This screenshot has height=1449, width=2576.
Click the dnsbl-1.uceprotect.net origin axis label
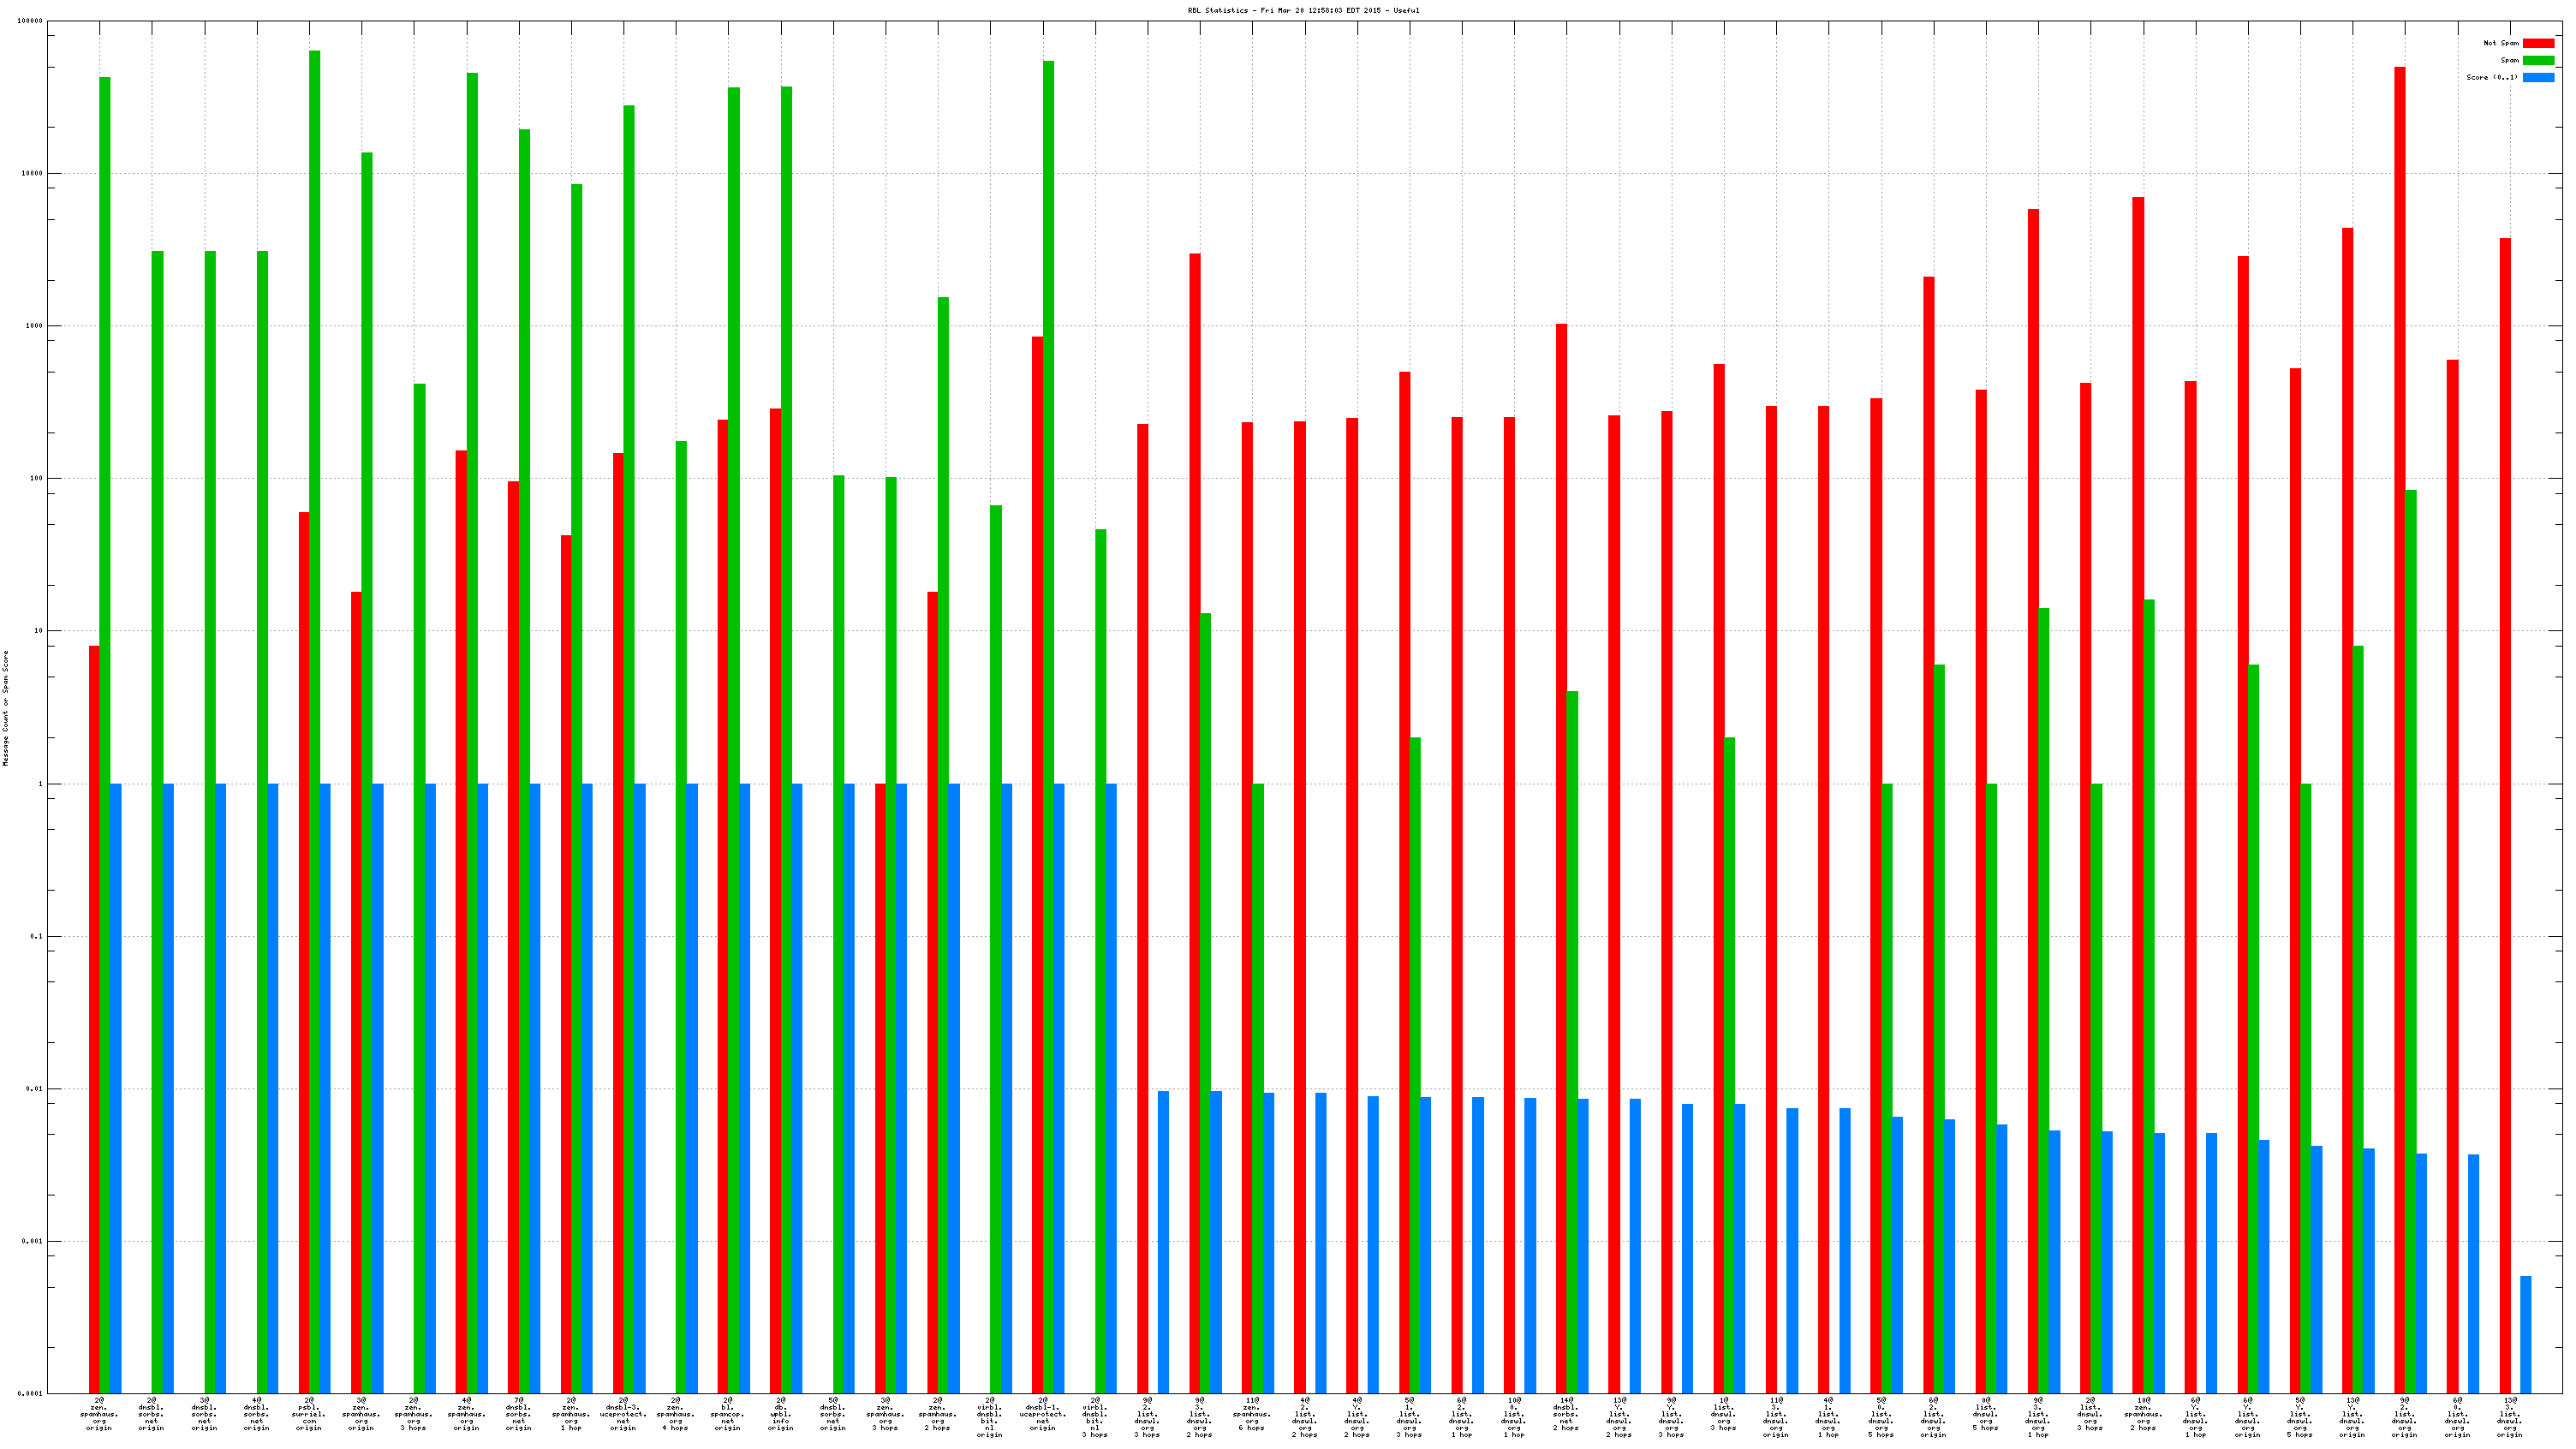click(1042, 1413)
